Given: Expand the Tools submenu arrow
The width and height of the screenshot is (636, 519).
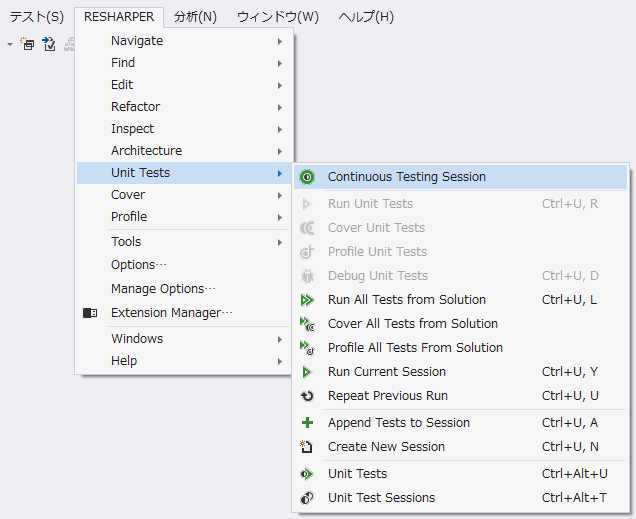Looking at the screenshot, I should (280, 242).
